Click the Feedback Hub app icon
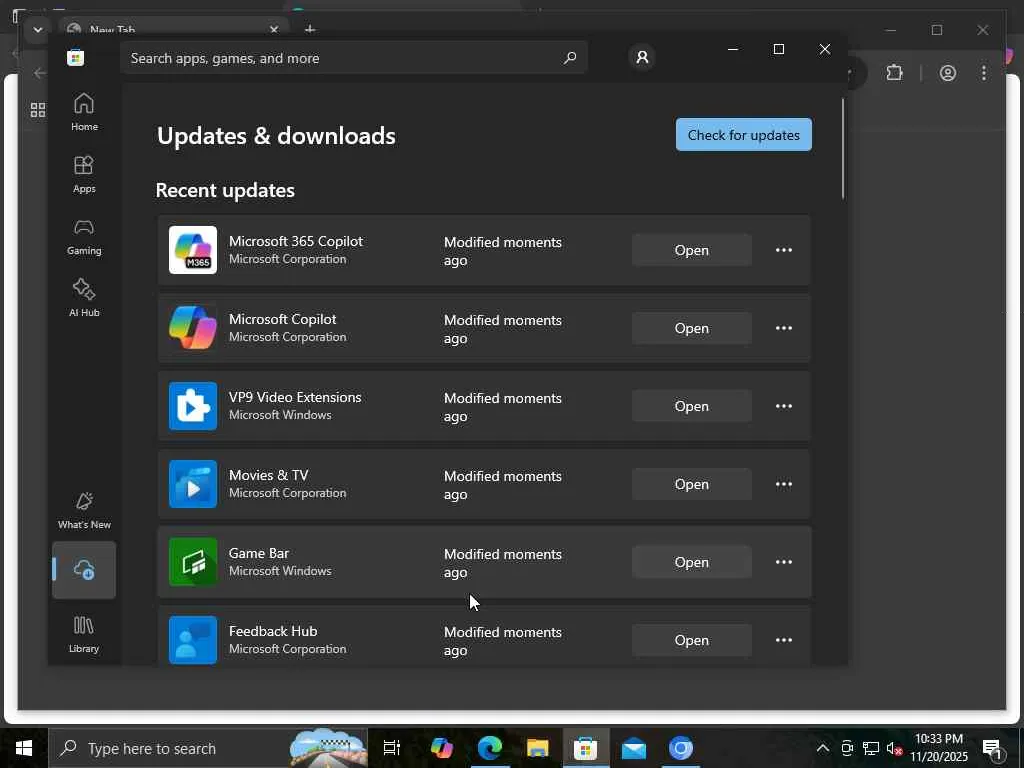Screen dimensions: 1024x768 (x=193, y=640)
